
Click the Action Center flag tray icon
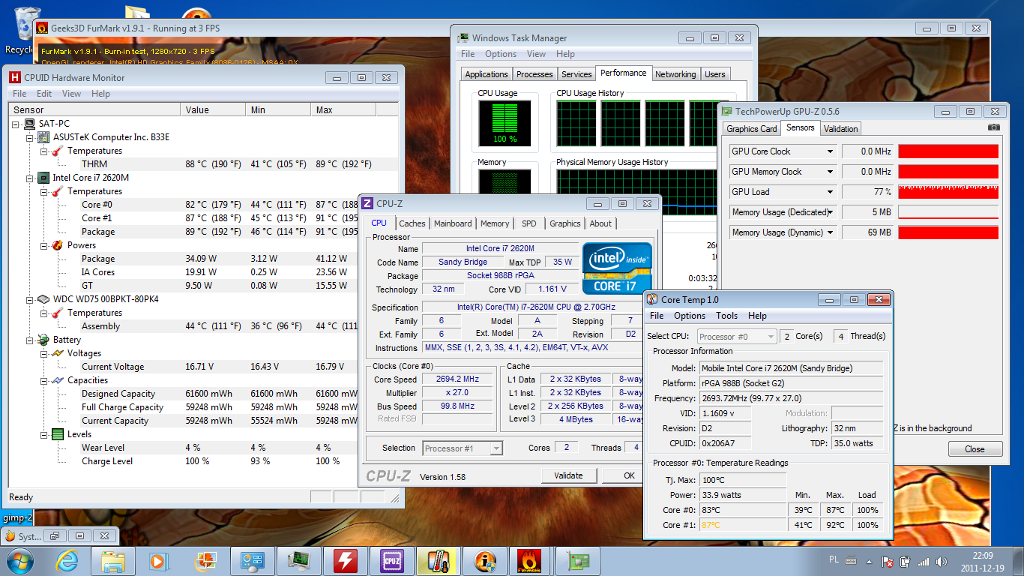[x=887, y=562]
